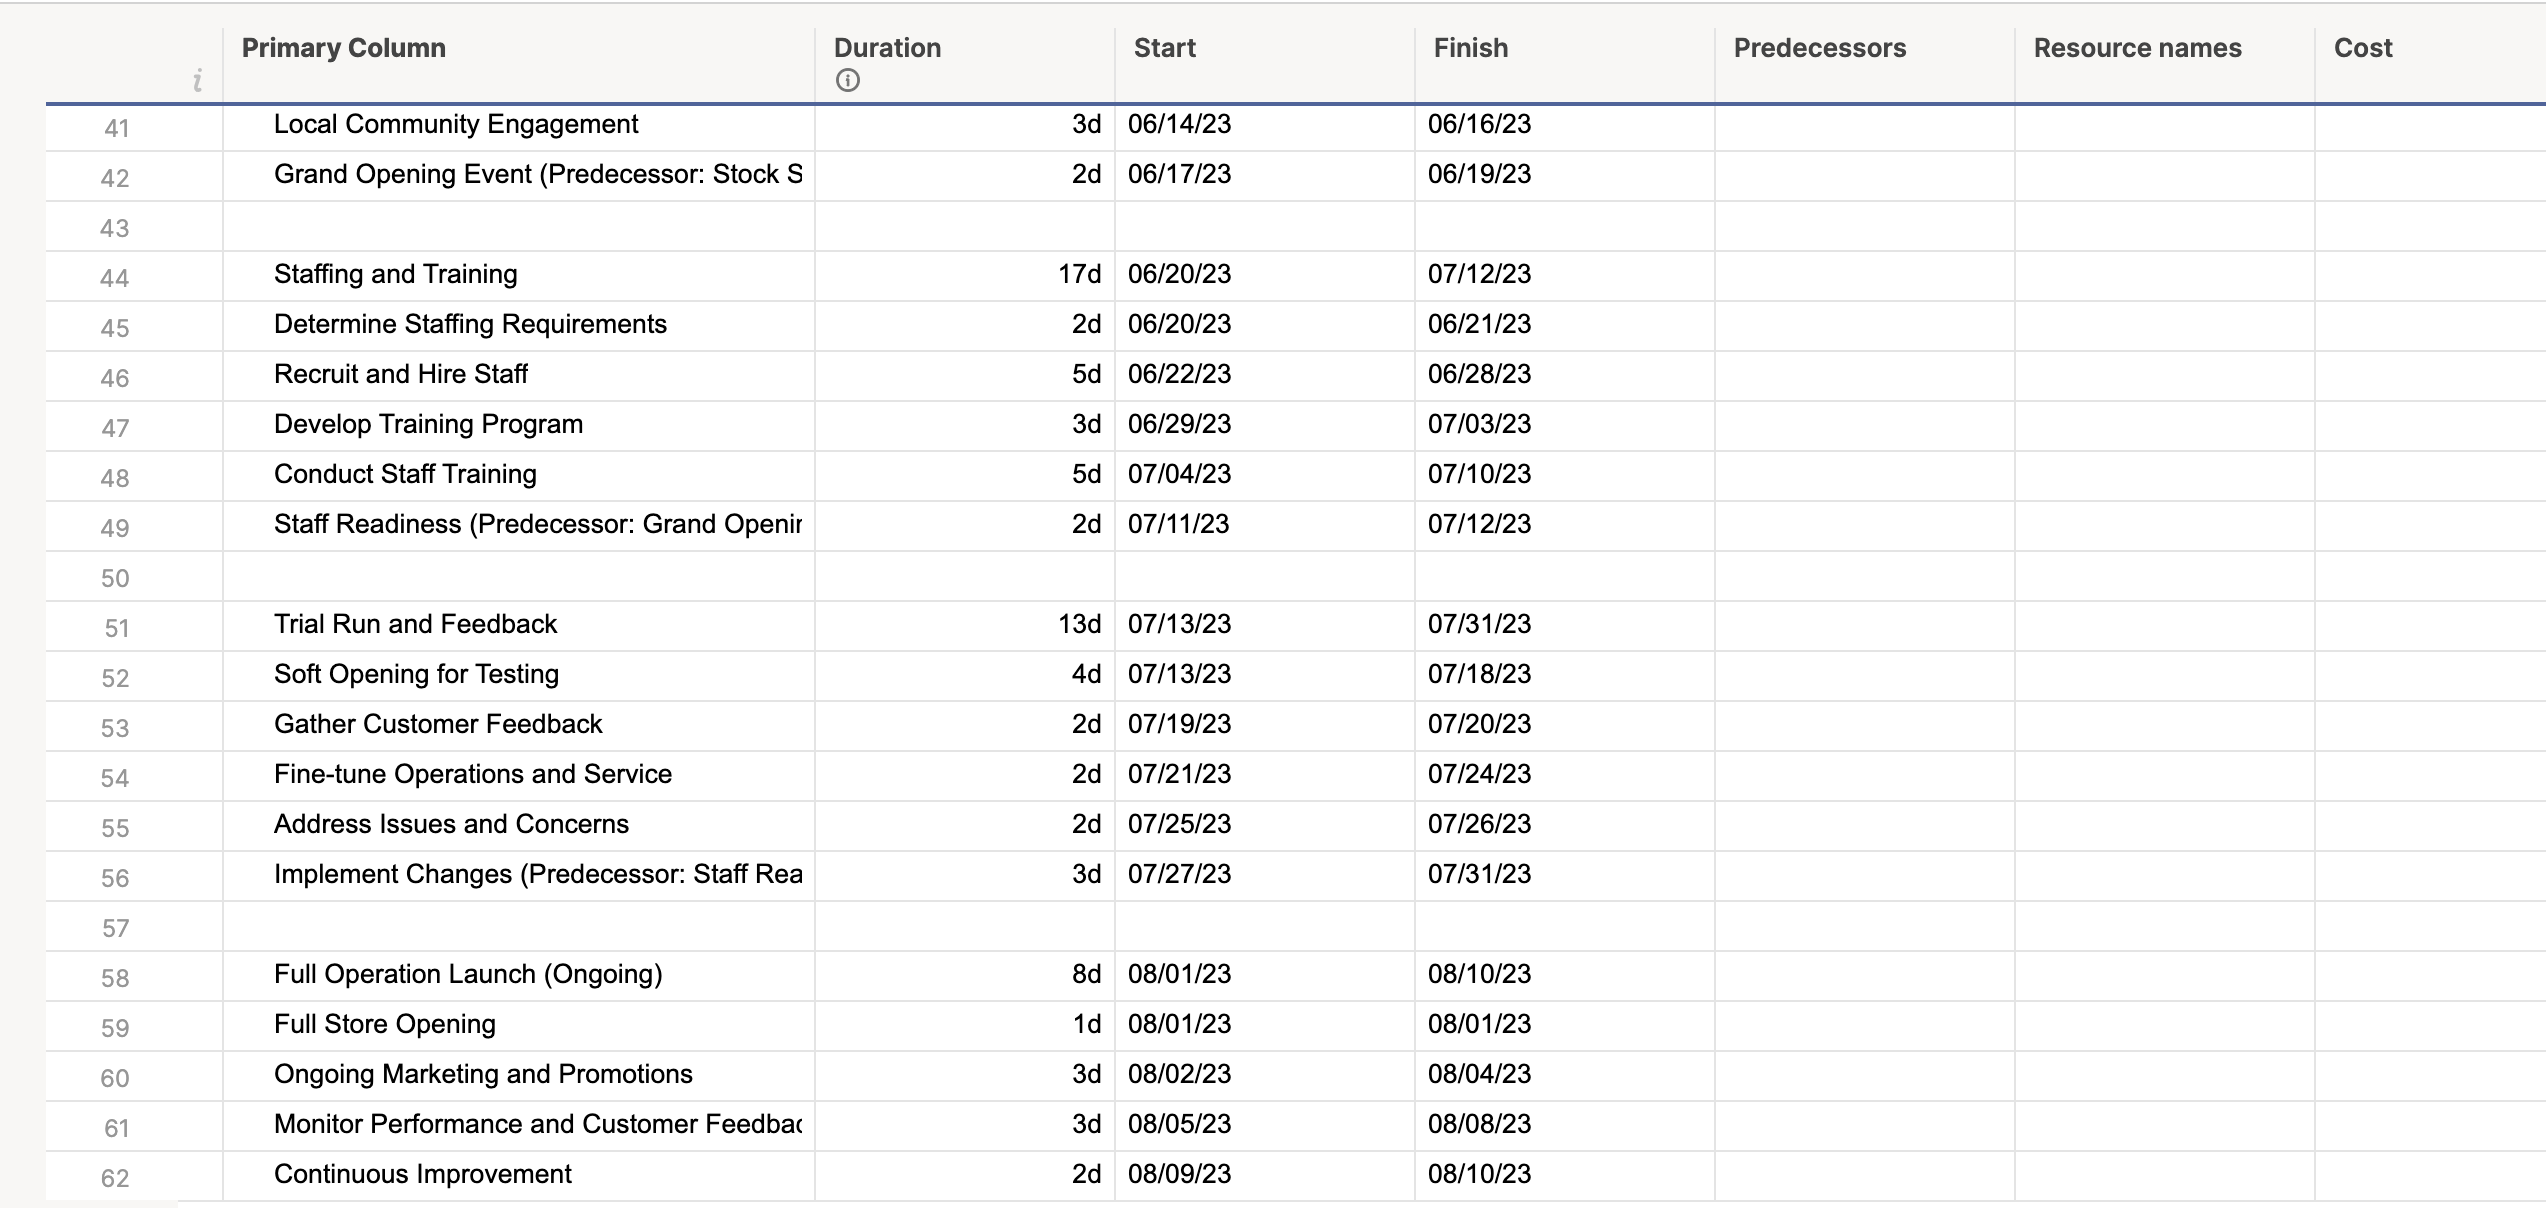The width and height of the screenshot is (2546, 1208).
Task: Select the Predecessors column header
Action: (1820, 47)
